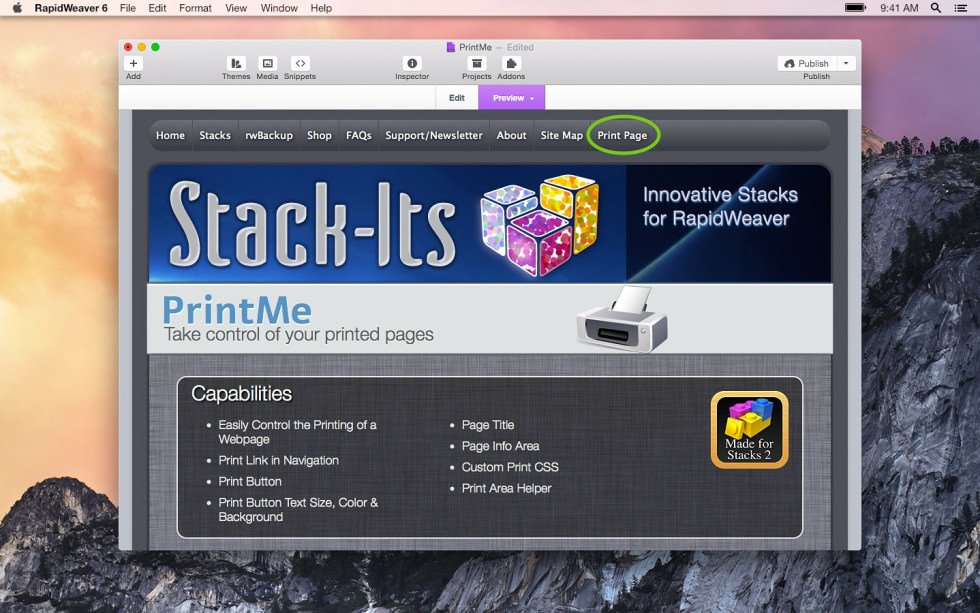Image resolution: width=980 pixels, height=613 pixels.
Task: Click 'Take control of your printed pages'
Action: [299, 334]
